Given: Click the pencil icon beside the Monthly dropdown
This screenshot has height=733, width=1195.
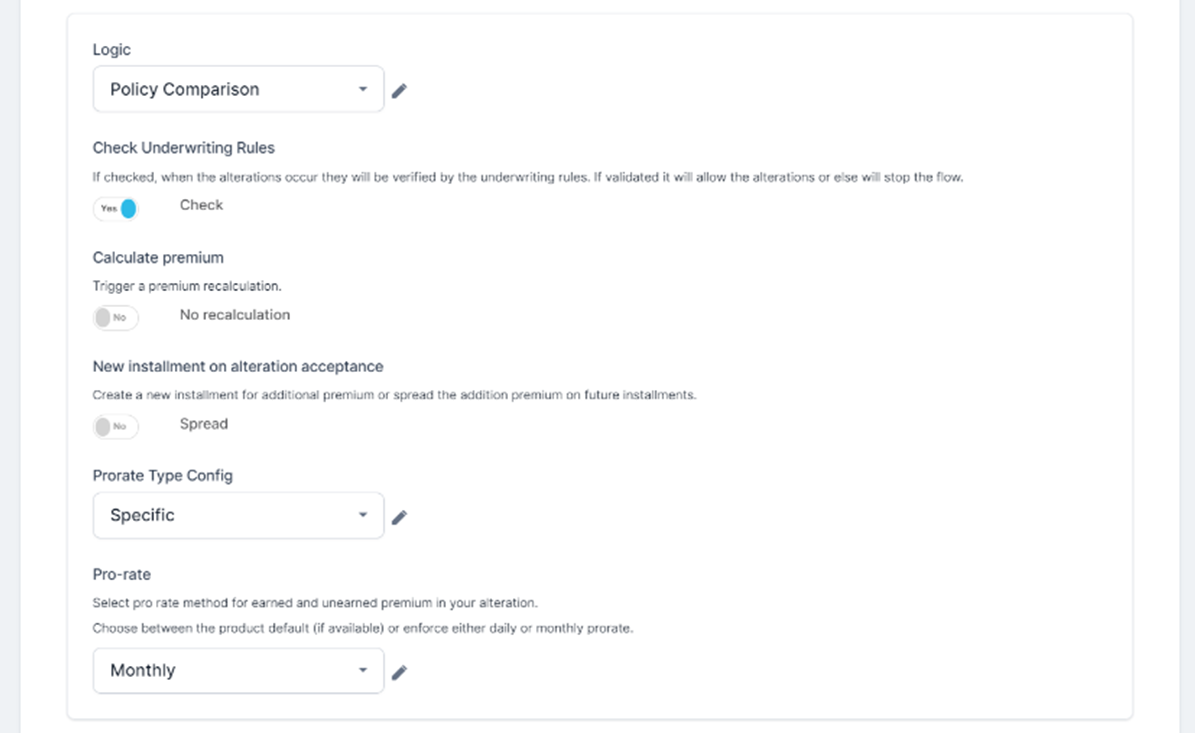Looking at the screenshot, I should coord(399,672).
